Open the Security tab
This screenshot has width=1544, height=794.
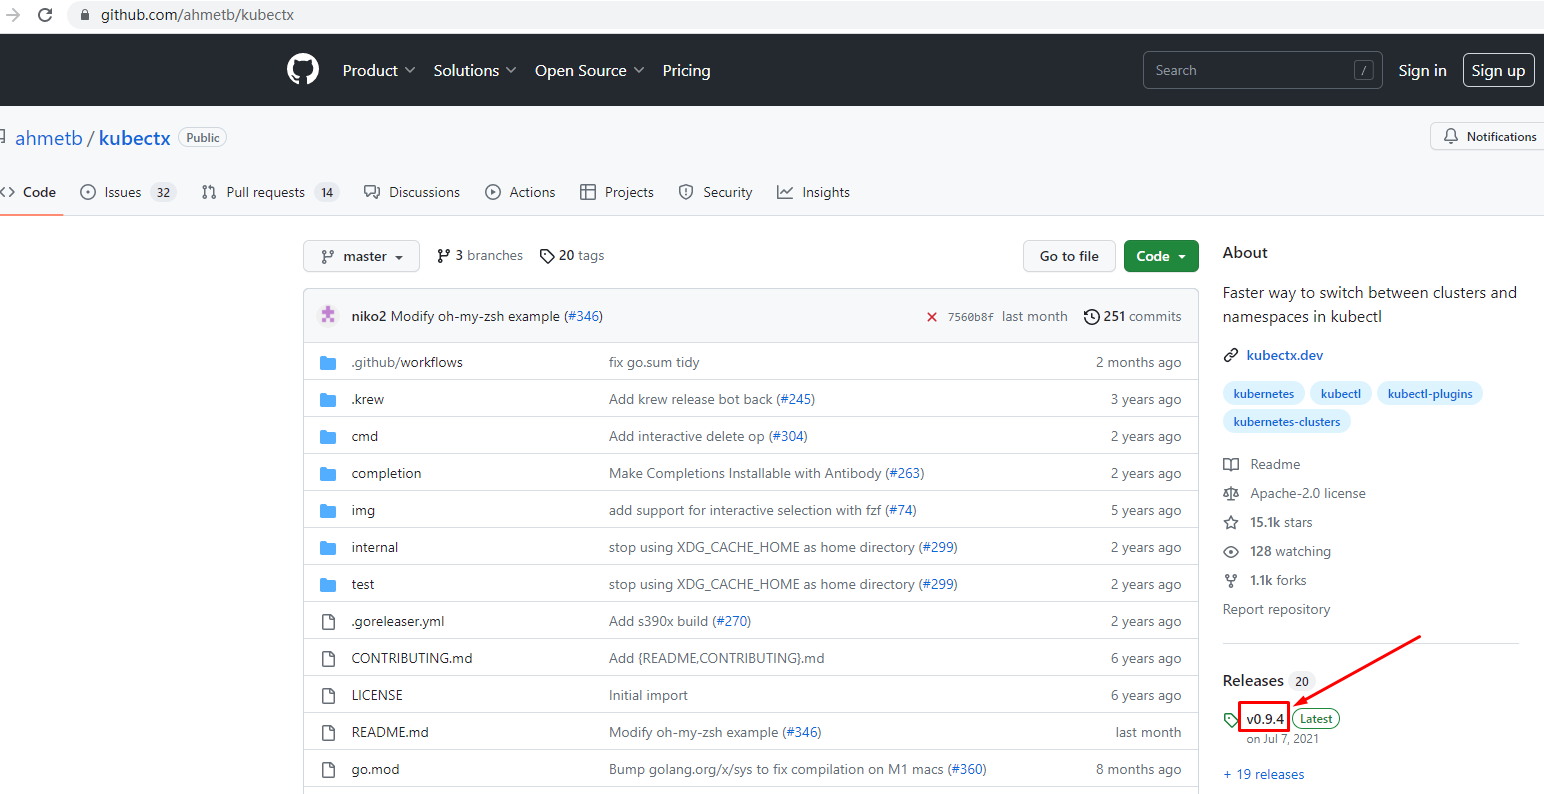click(715, 192)
